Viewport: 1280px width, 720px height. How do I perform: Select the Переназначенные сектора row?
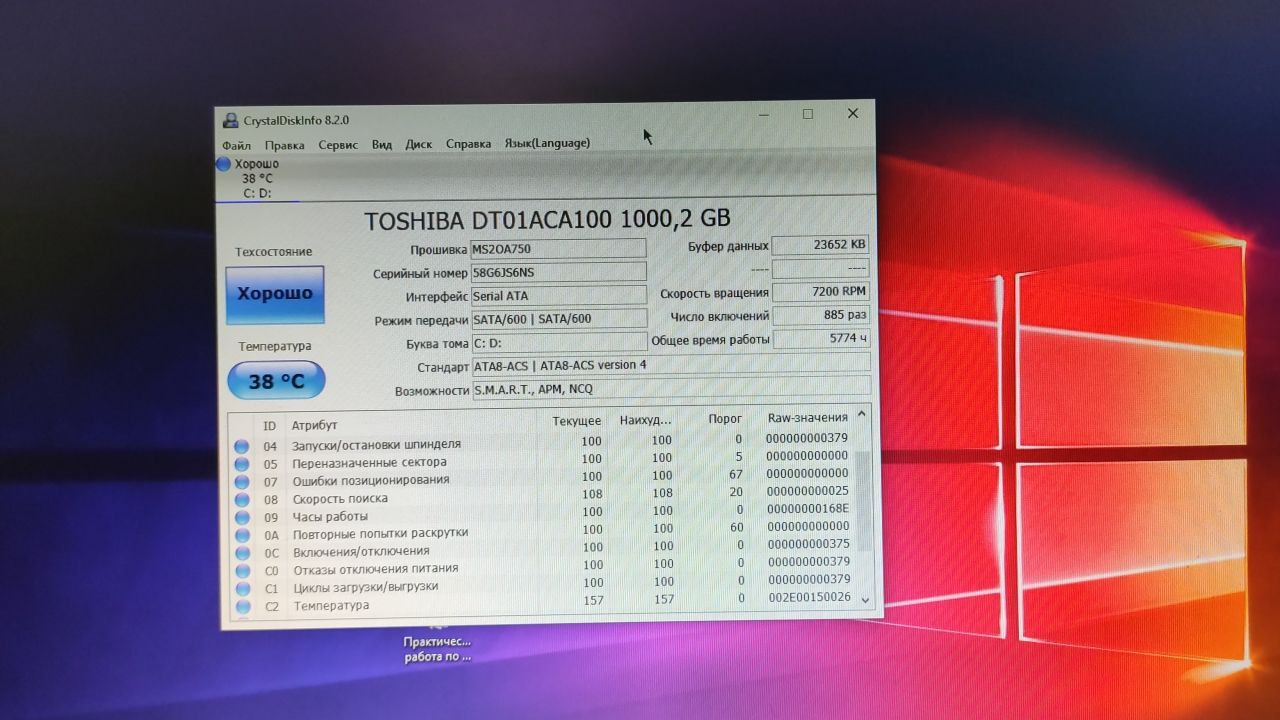(541, 460)
